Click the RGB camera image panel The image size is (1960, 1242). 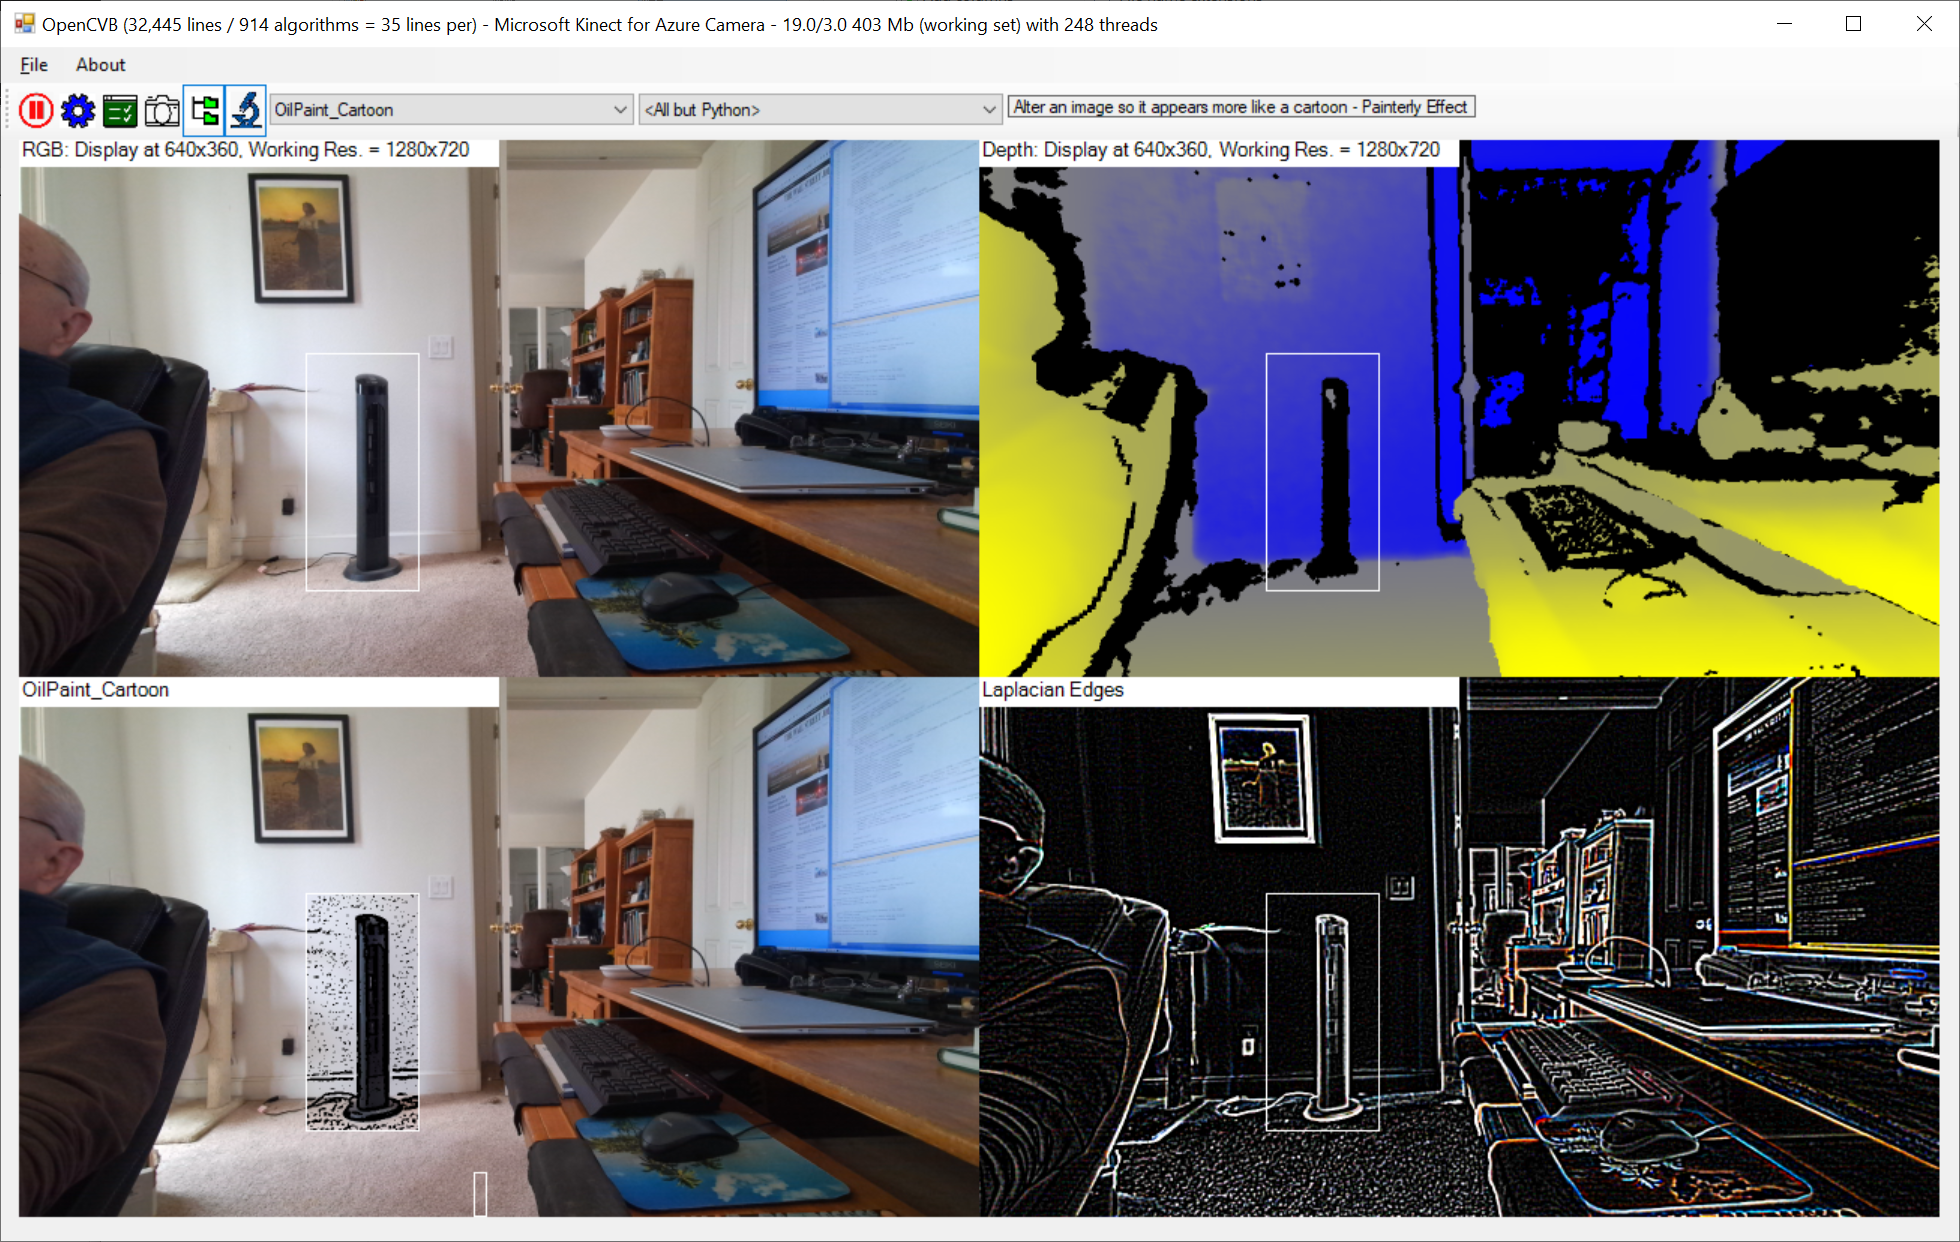click(498, 420)
